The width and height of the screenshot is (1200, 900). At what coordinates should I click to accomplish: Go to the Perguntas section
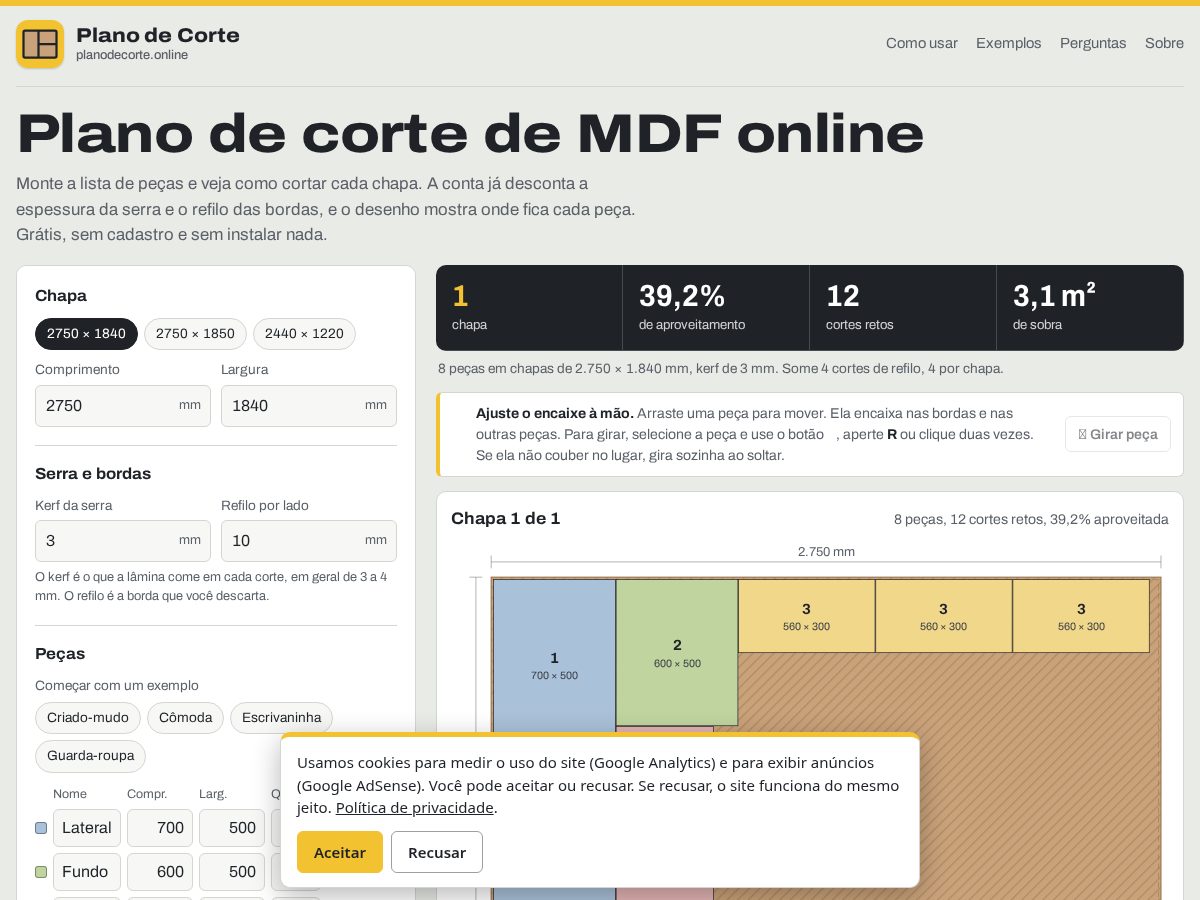point(1093,43)
